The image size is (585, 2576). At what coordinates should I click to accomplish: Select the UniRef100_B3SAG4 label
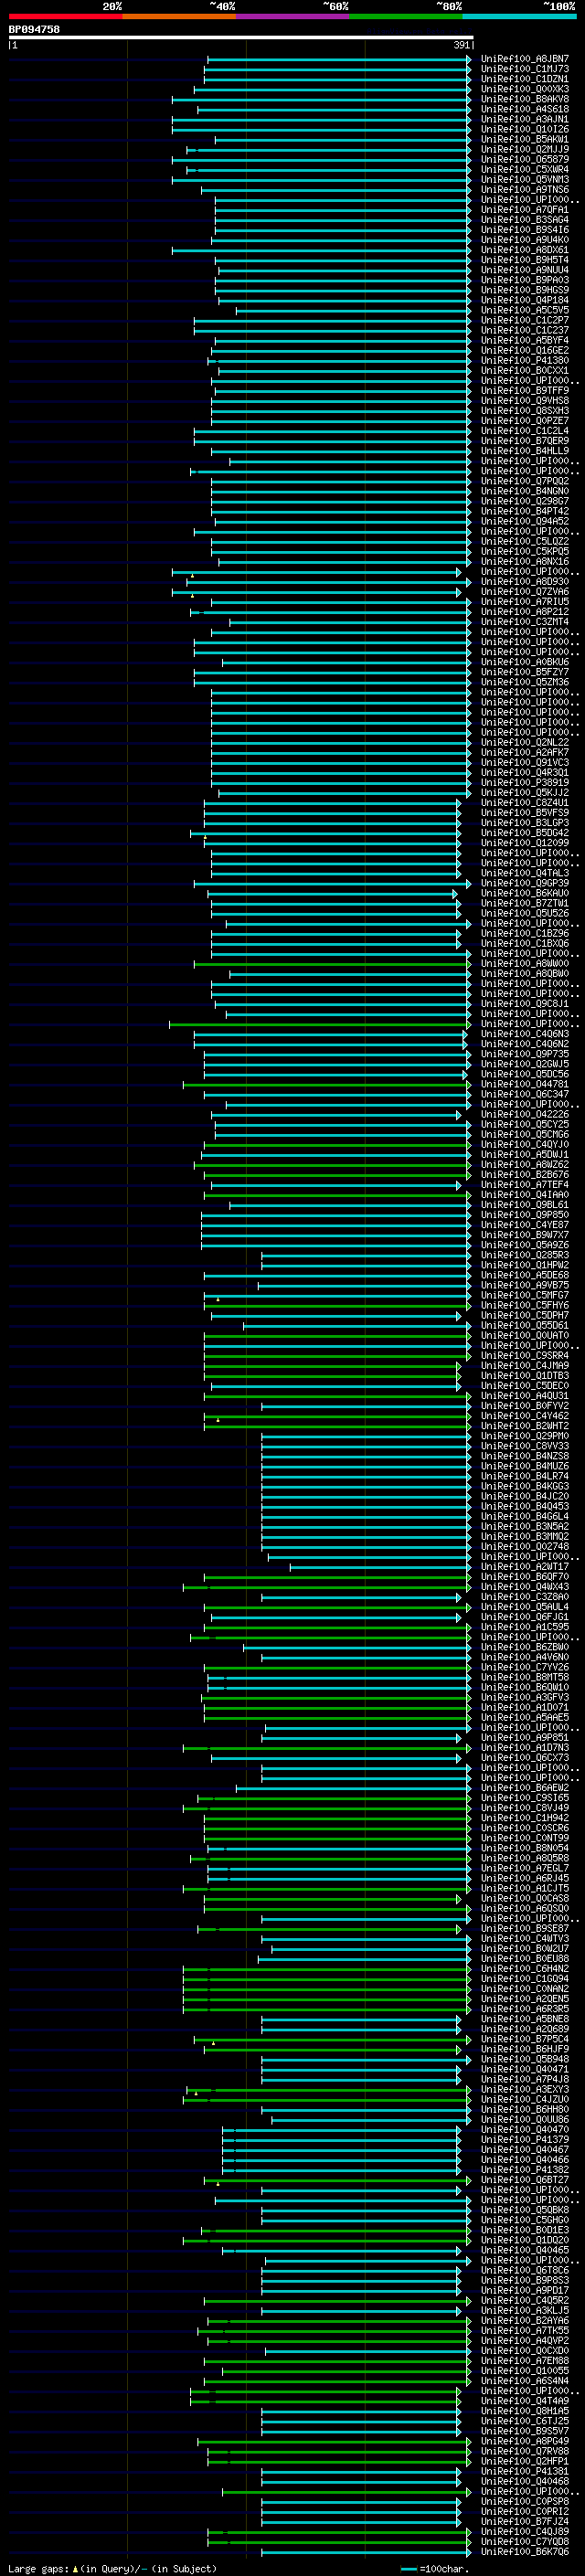[x=525, y=220]
